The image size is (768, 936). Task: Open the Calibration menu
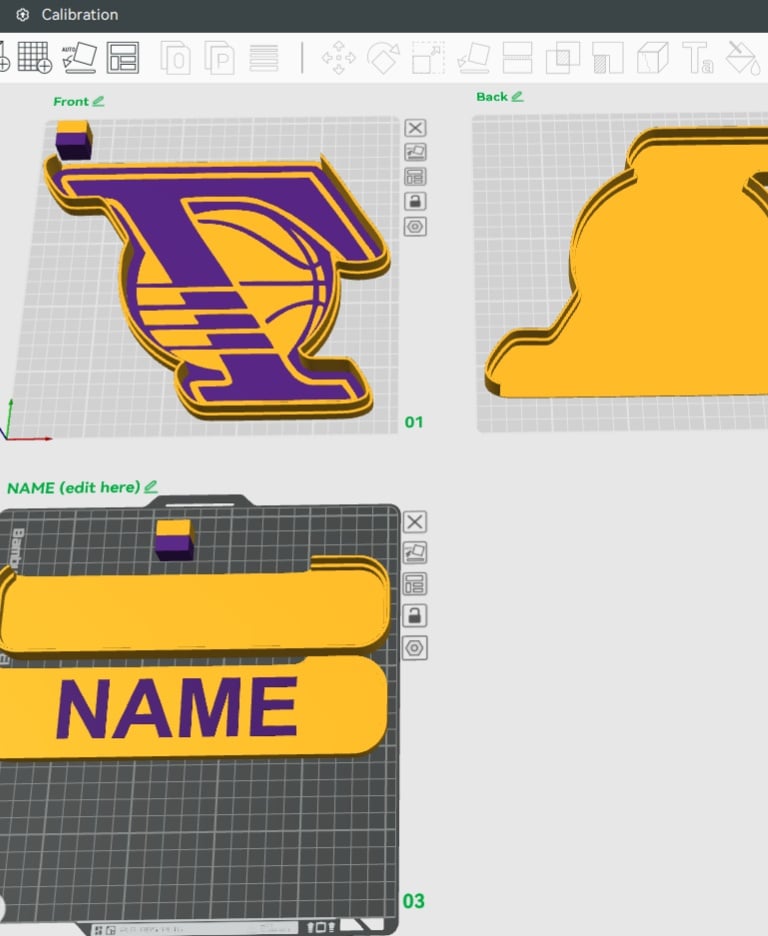point(67,14)
